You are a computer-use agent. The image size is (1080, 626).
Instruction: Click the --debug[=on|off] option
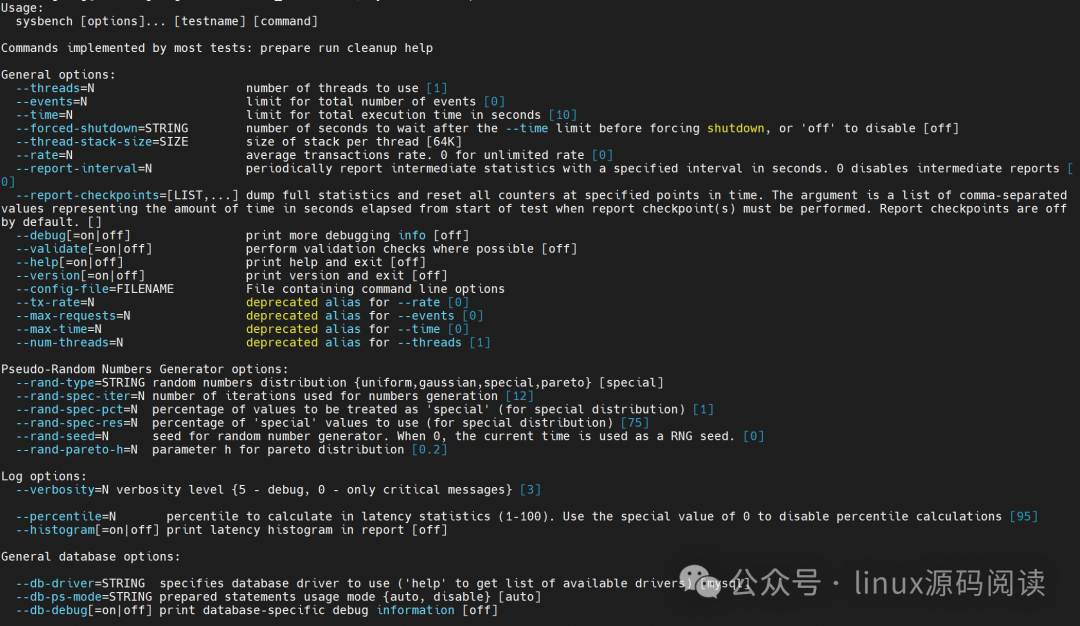point(73,236)
